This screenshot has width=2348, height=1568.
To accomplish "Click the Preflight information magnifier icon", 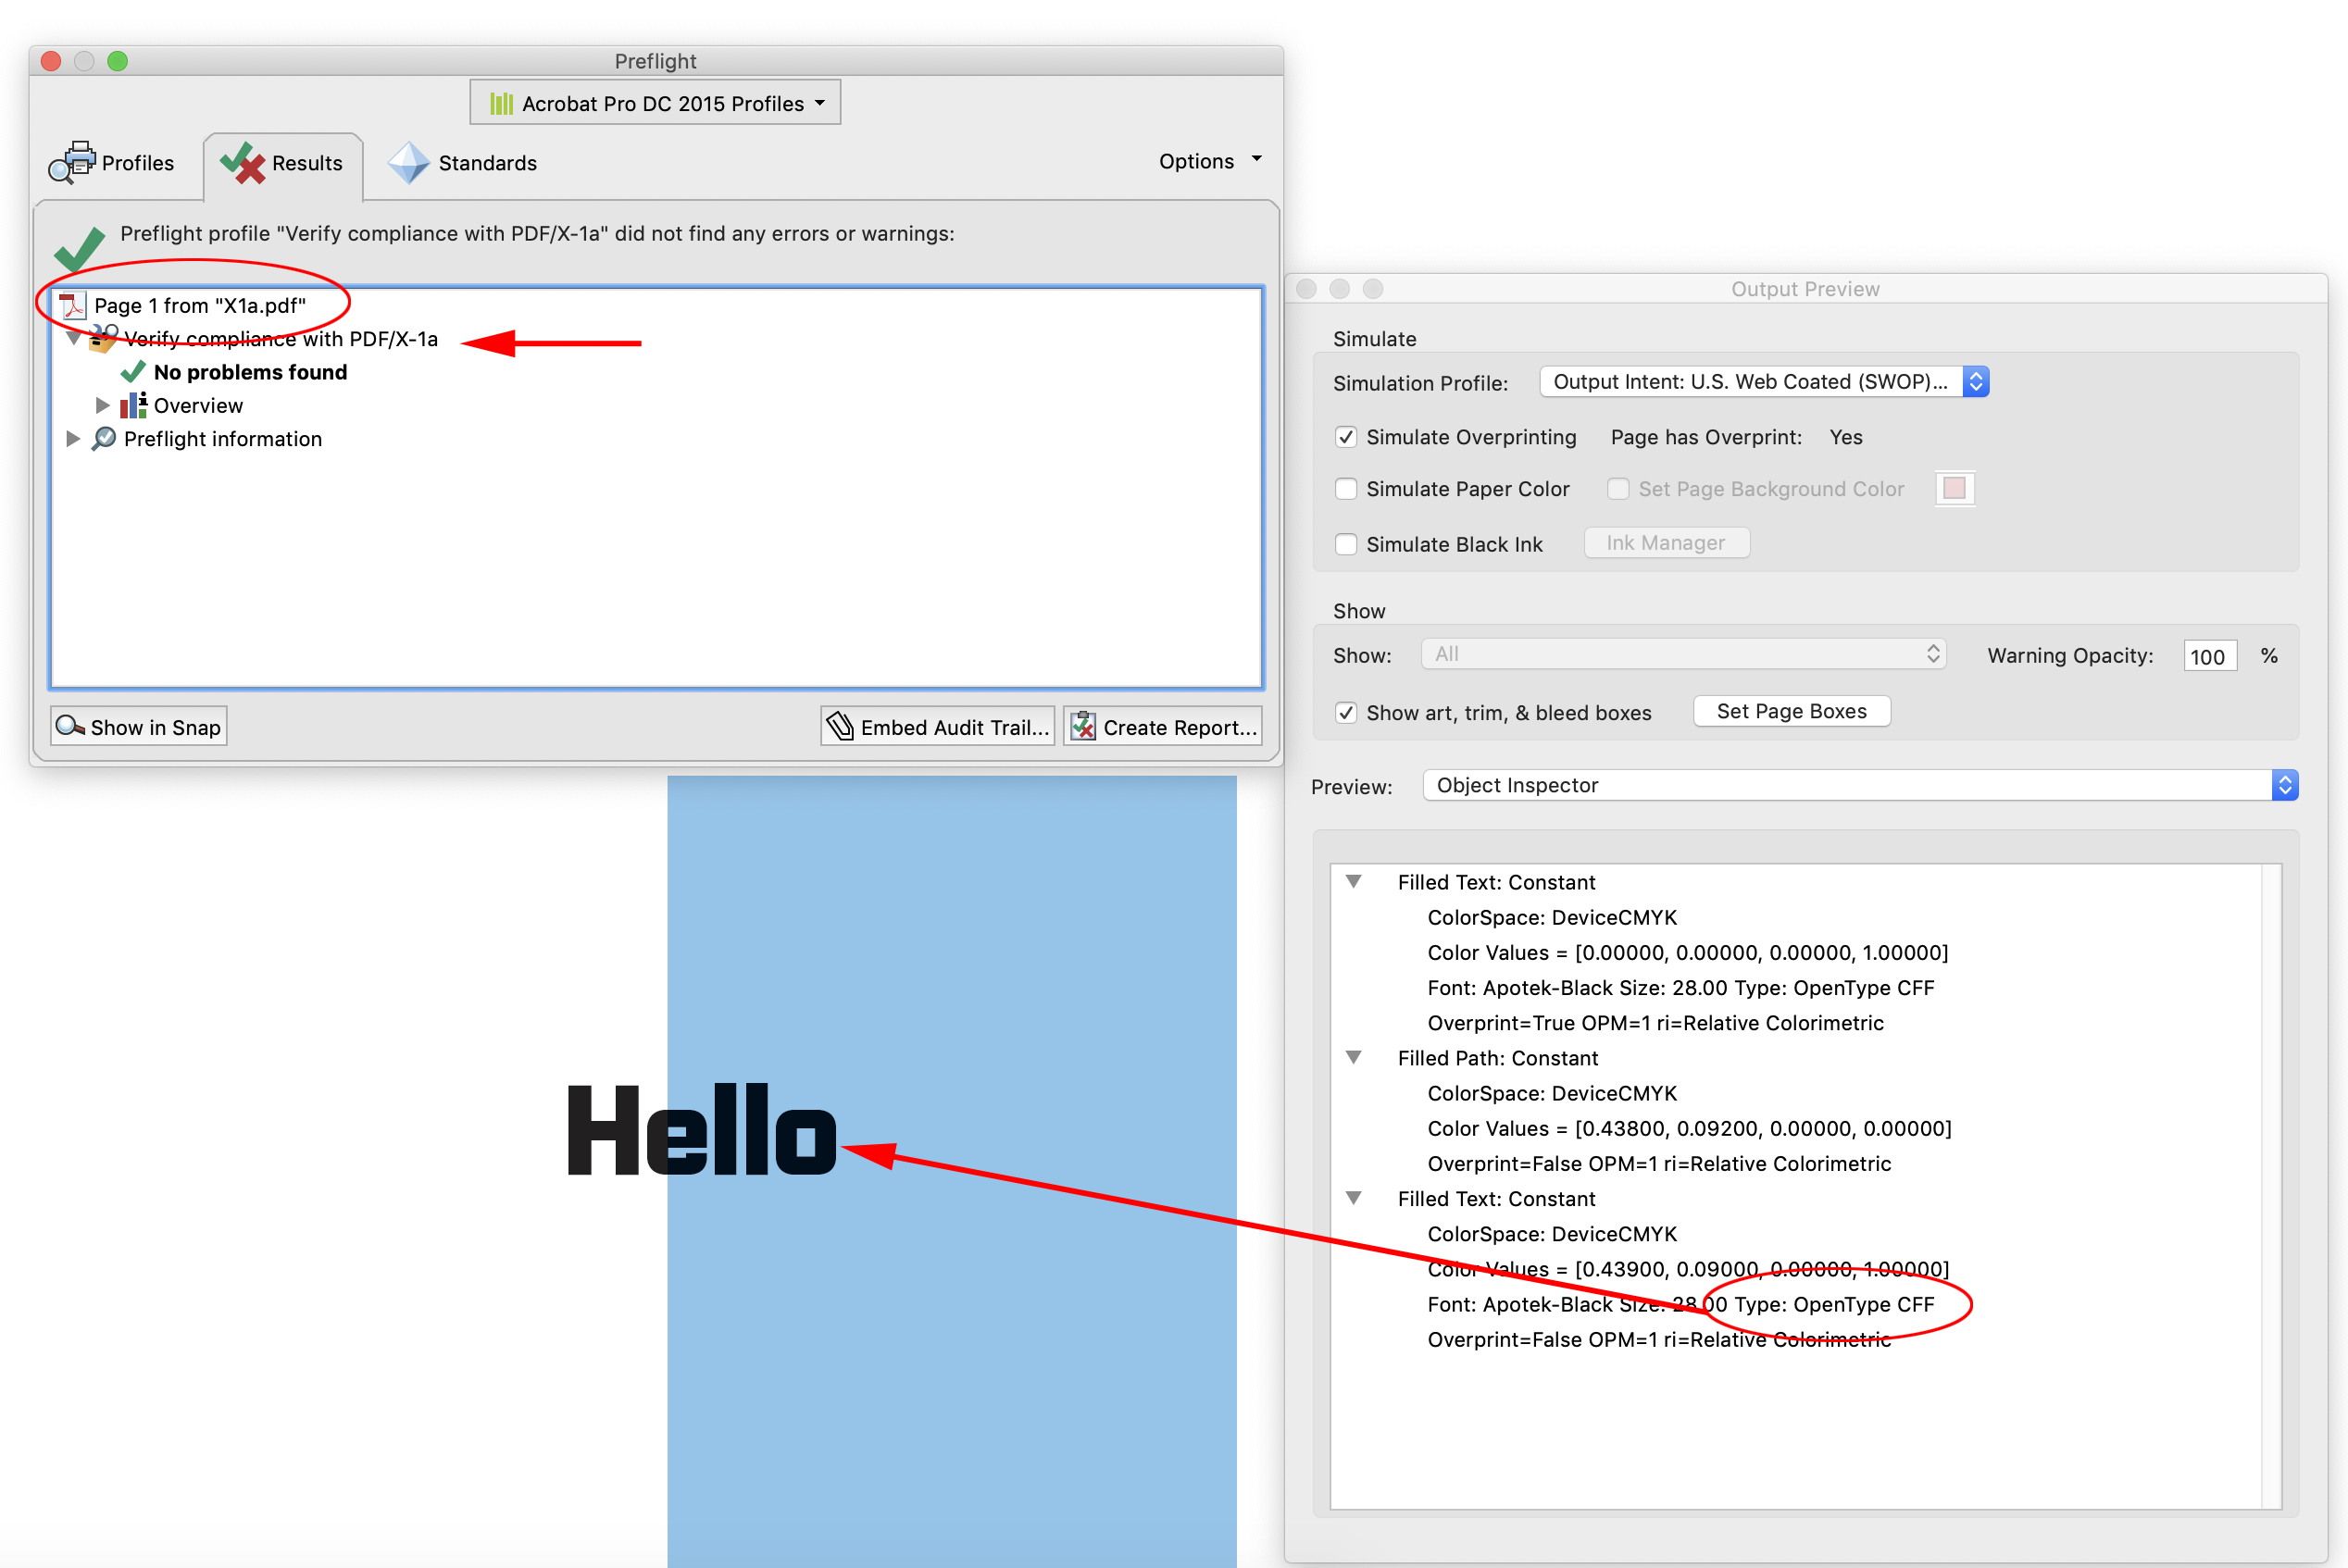I will (104, 439).
